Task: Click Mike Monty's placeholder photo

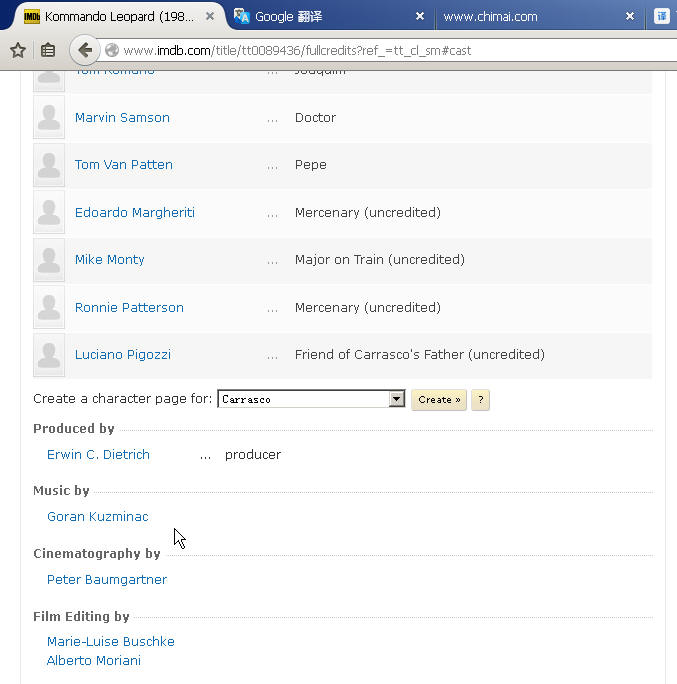Action: pos(49,260)
